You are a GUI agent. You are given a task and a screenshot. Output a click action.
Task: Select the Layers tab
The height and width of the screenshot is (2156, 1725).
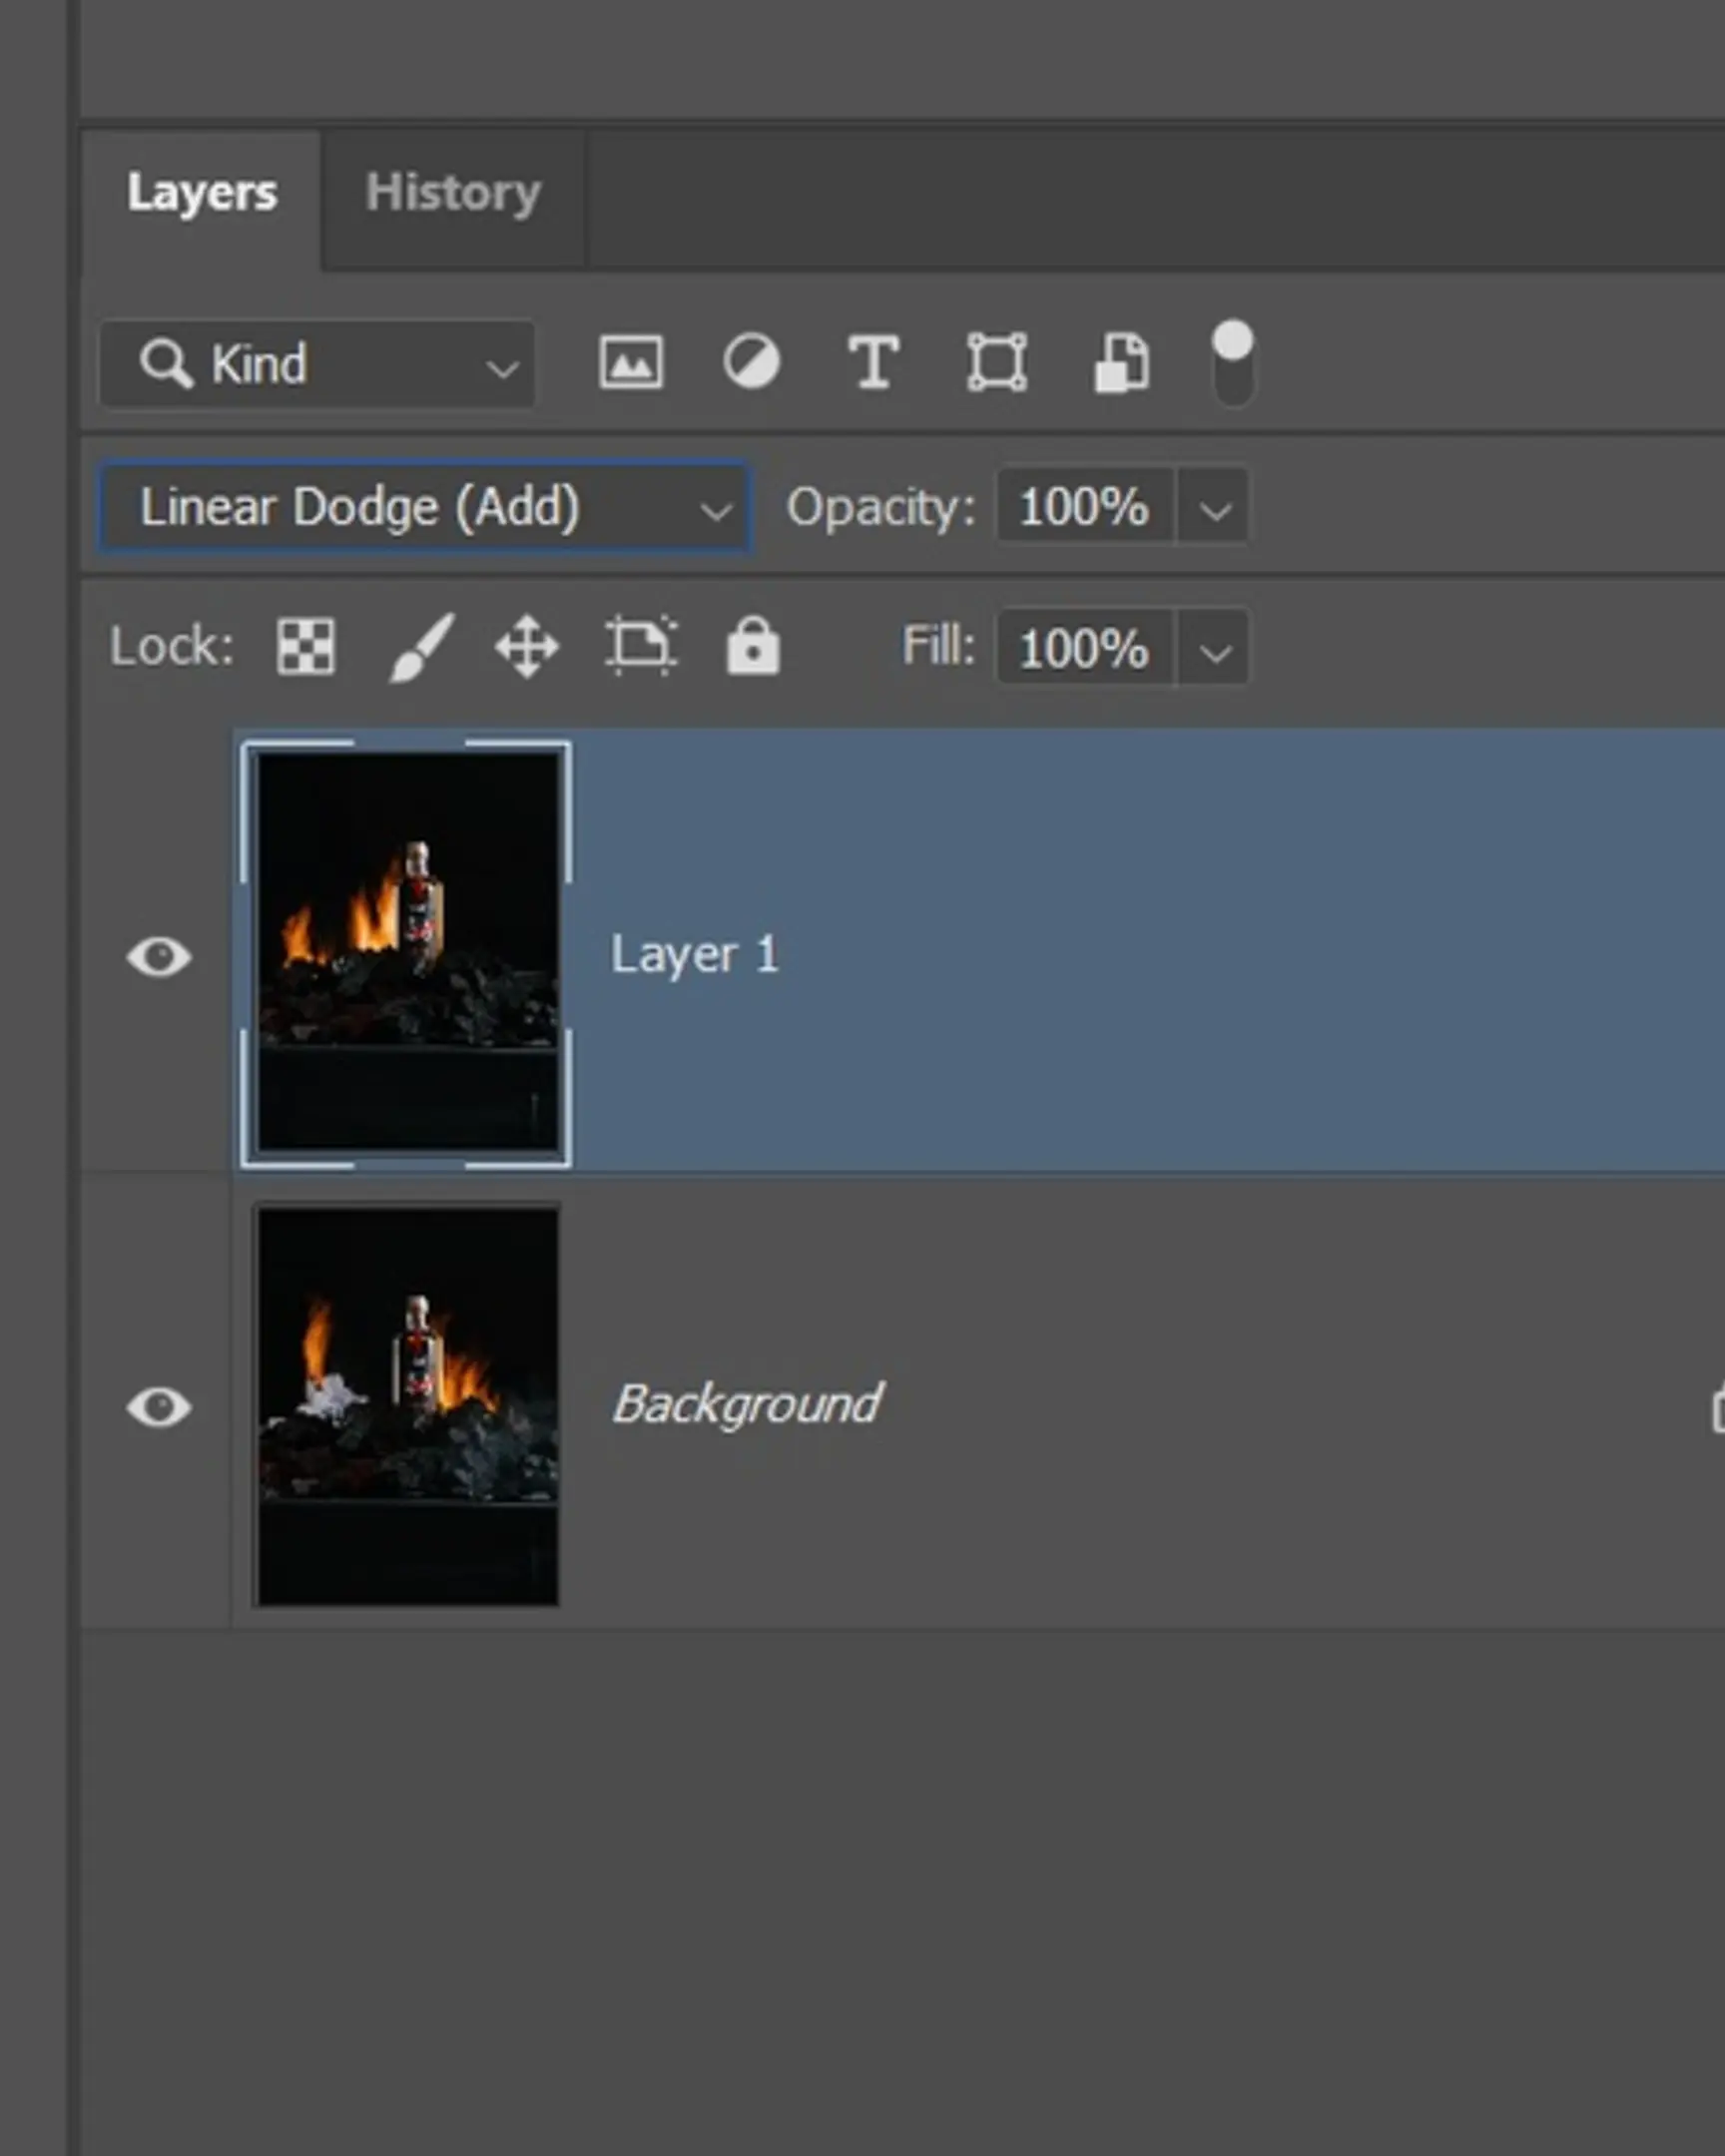pyautogui.click(x=201, y=193)
